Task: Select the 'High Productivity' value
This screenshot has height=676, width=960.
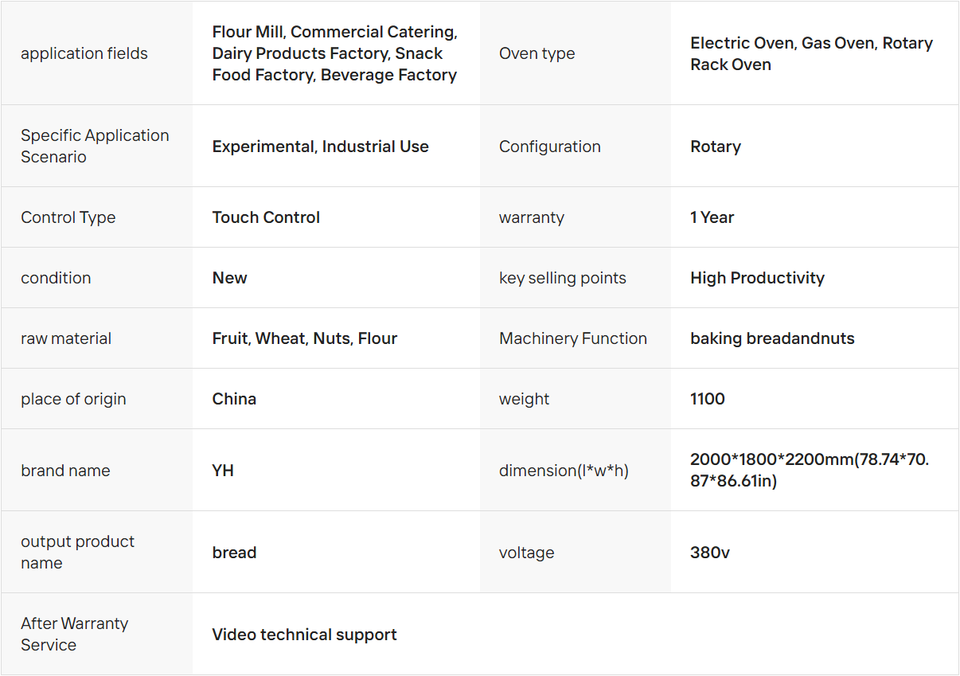Action: [757, 278]
